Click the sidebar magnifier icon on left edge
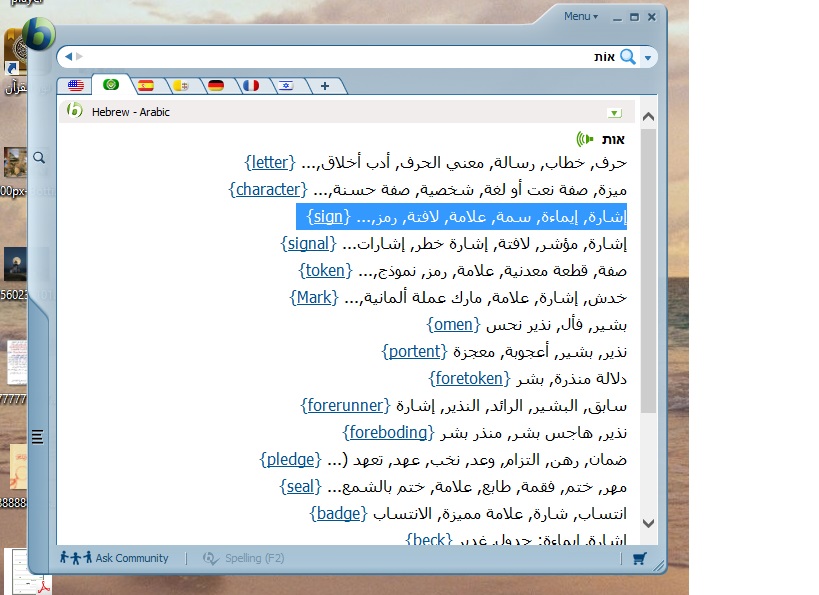Image resolution: width=819 pixels, height=595 pixels. [40, 157]
